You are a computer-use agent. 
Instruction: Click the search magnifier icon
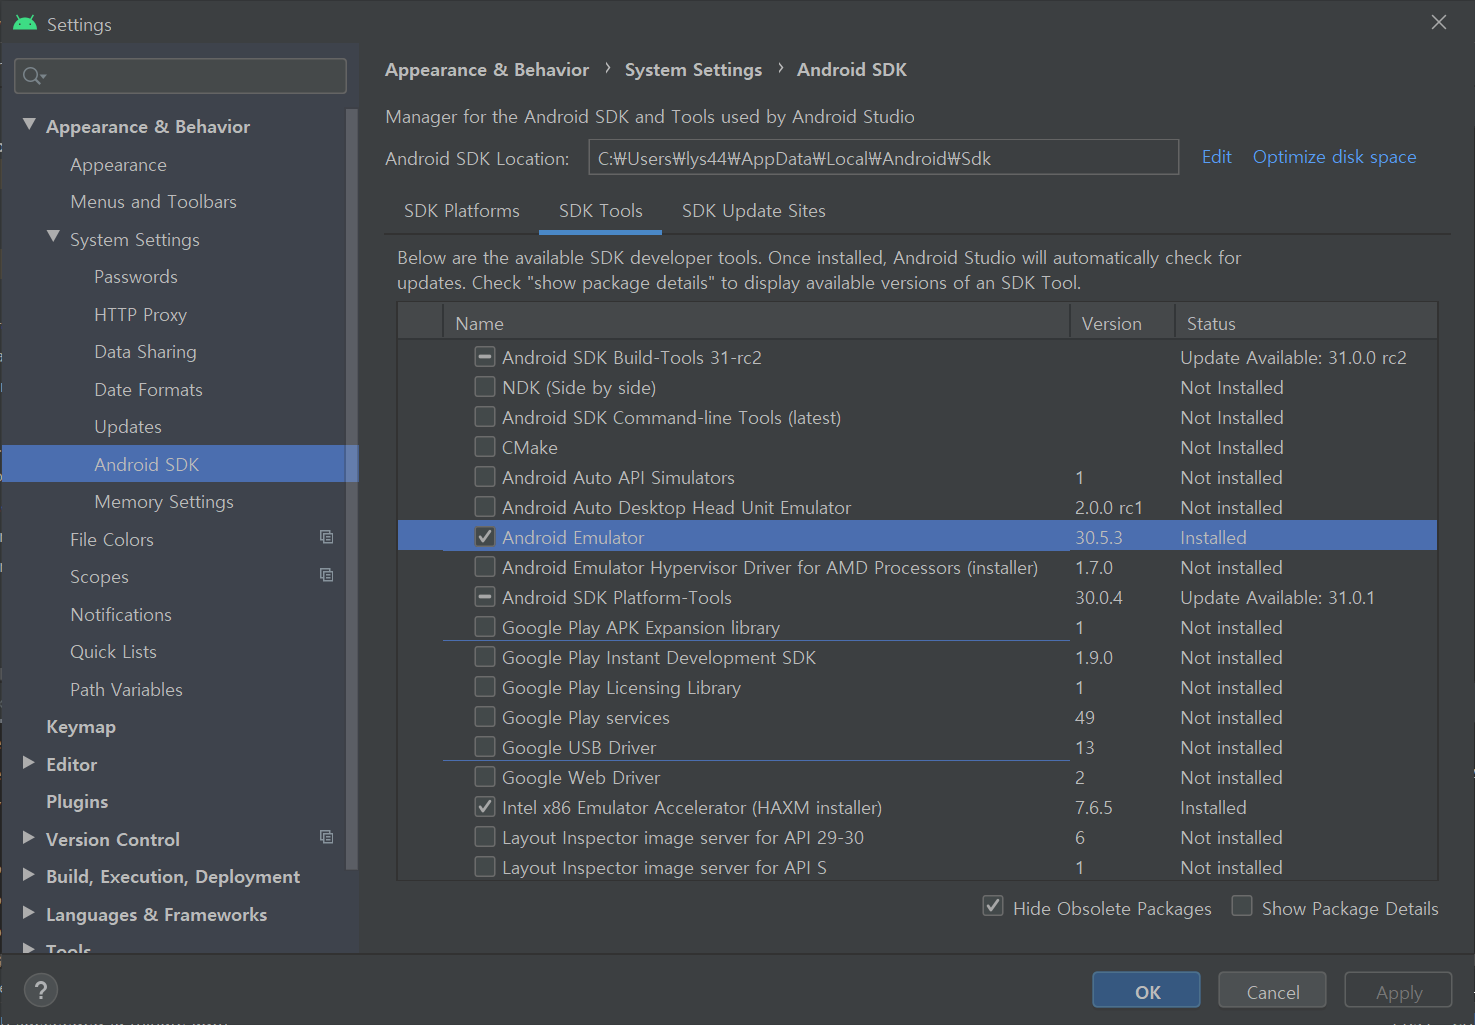(34, 76)
